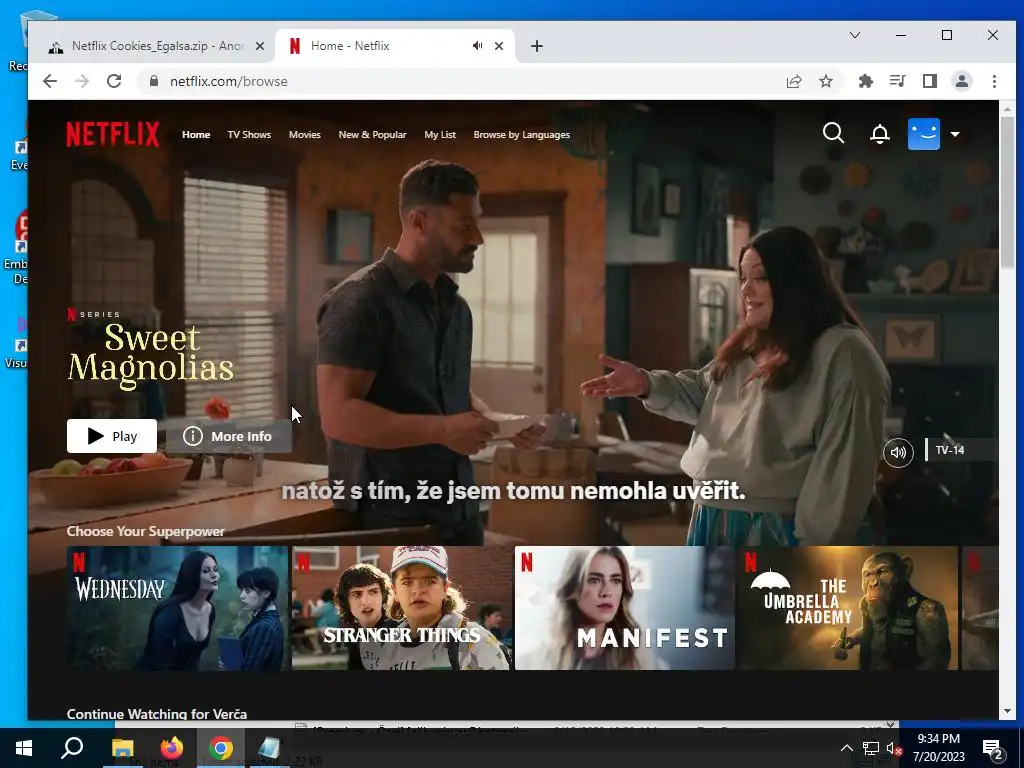Click the address bar URL
This screenshot has height=768, width=1024.
pos(229,81)
